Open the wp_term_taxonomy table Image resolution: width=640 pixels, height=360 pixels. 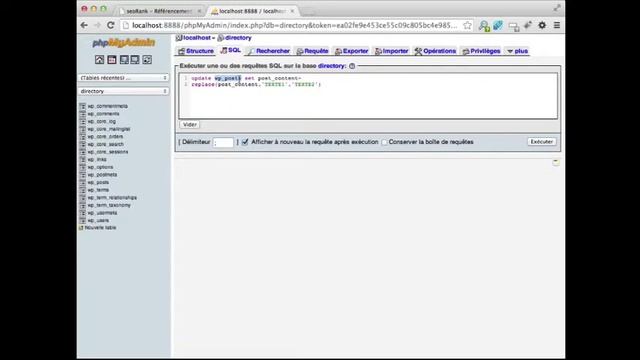(x=109, y=205)
